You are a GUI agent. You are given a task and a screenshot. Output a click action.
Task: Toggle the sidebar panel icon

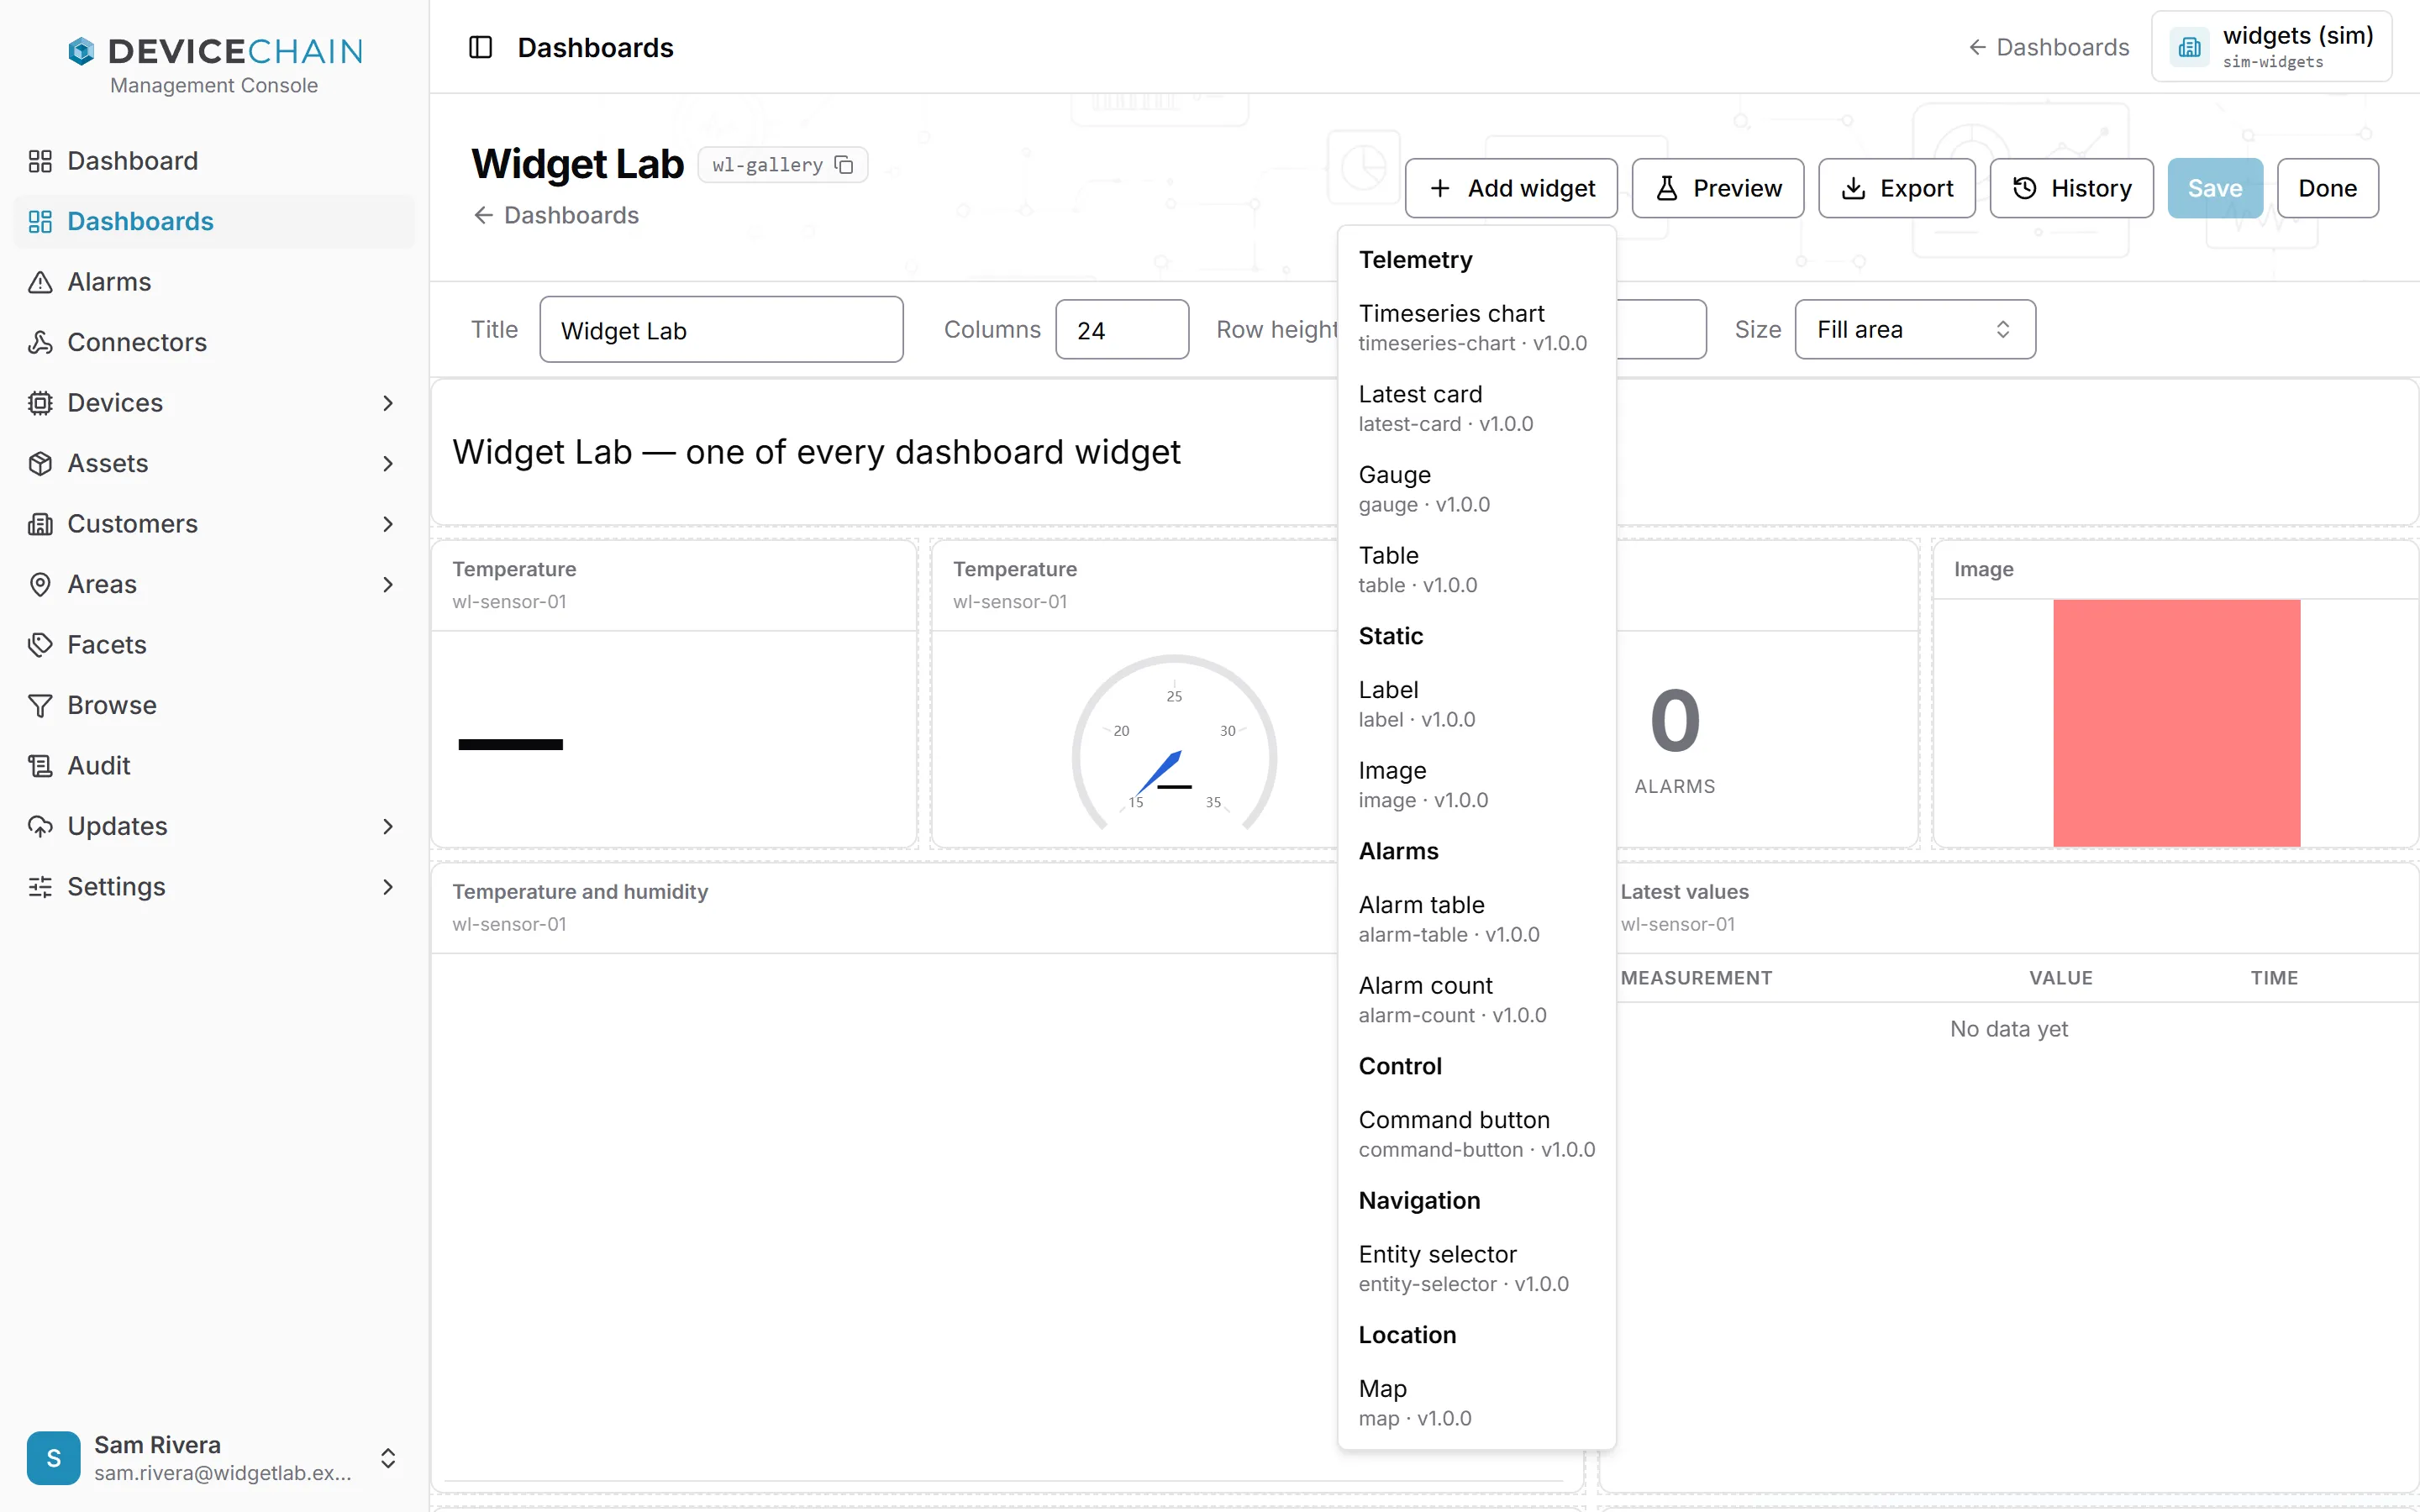pyautogui.click(x=480, y=47)
